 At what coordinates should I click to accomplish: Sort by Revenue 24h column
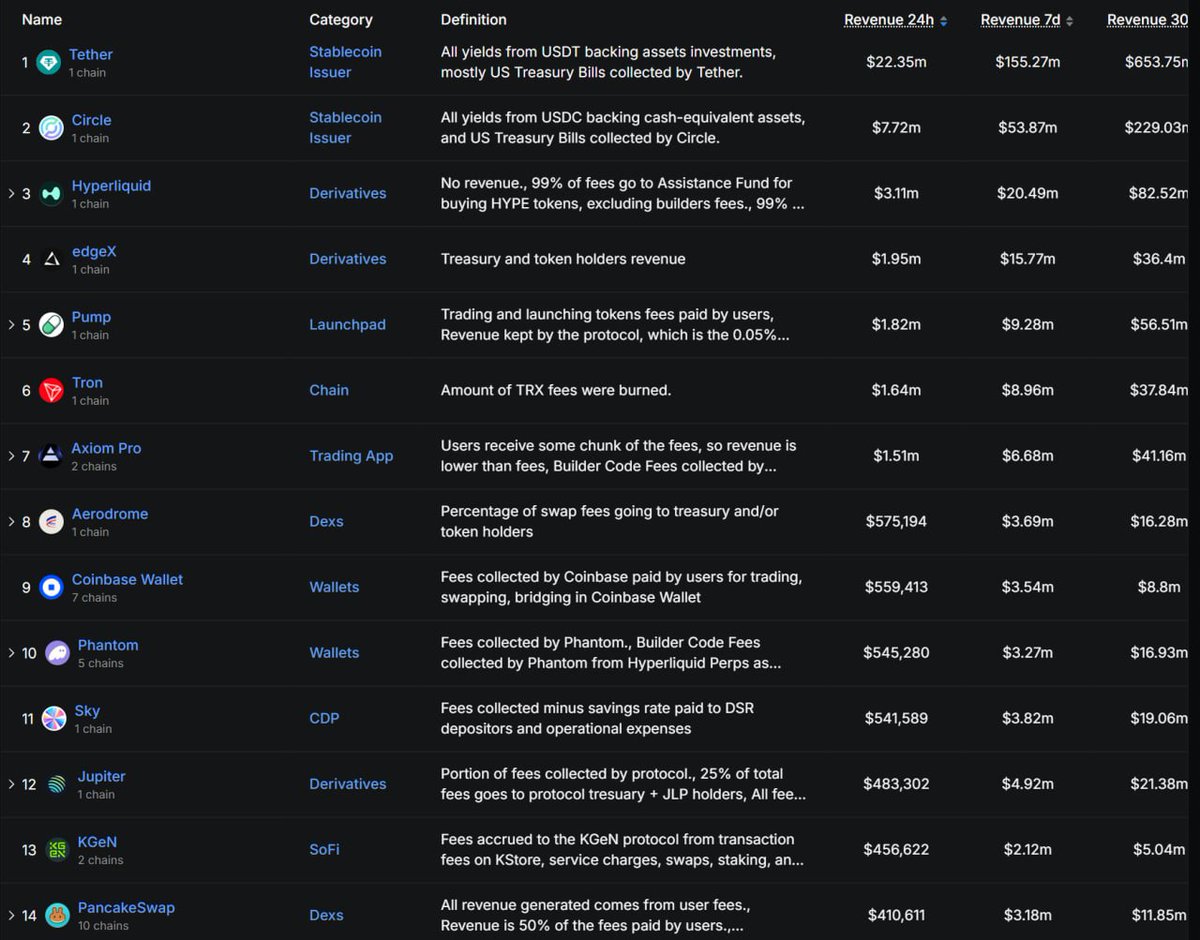[x=895, y=20]
